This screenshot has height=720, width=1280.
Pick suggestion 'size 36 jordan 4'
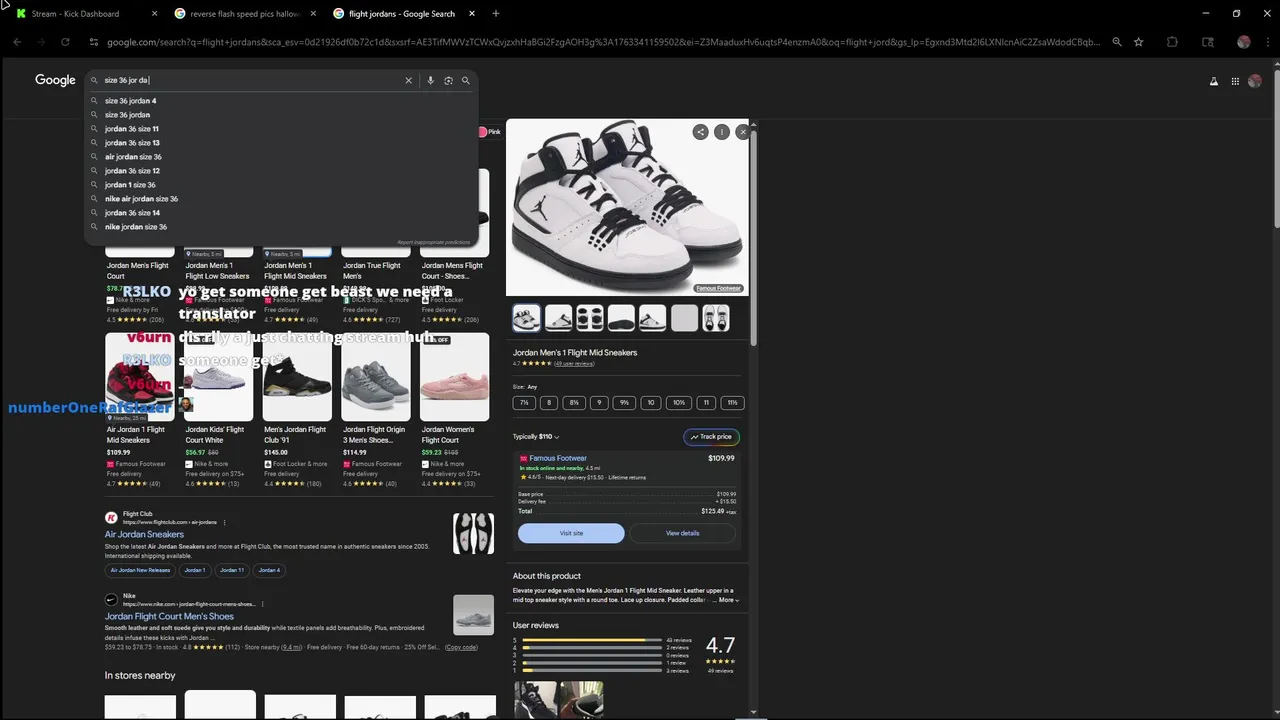click(282, 101)
